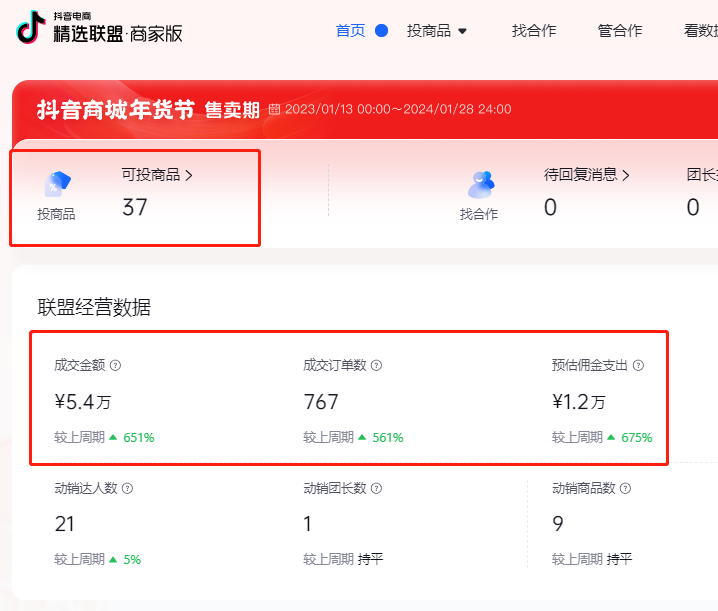Open the help icon next to 成交金额

coord(115,366)
